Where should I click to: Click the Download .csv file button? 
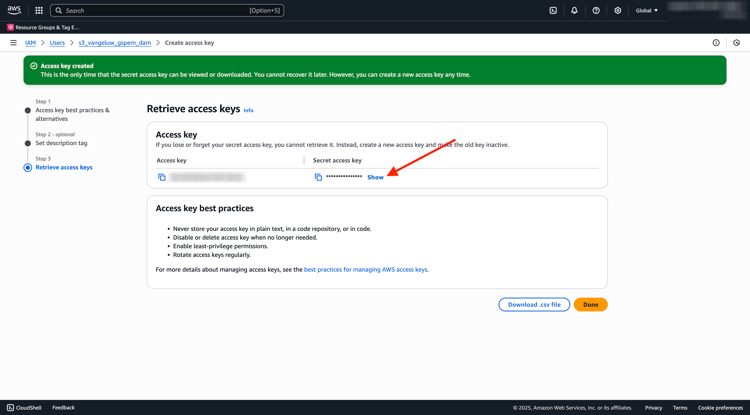pos(534,305)
